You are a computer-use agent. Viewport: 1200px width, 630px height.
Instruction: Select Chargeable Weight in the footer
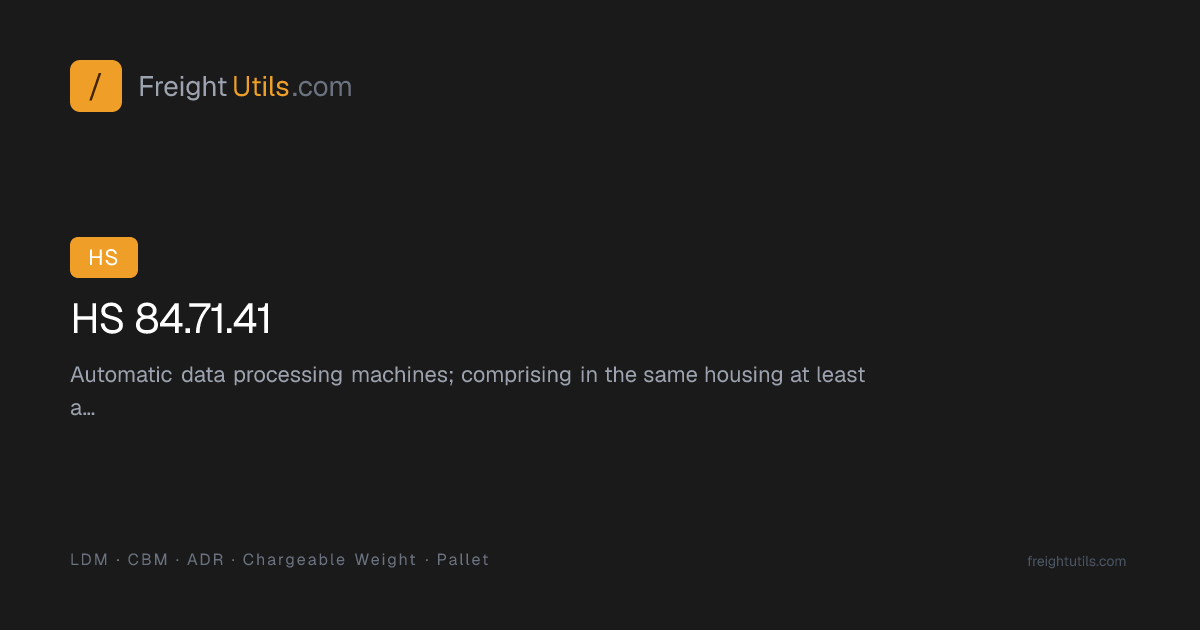(330, 560)
